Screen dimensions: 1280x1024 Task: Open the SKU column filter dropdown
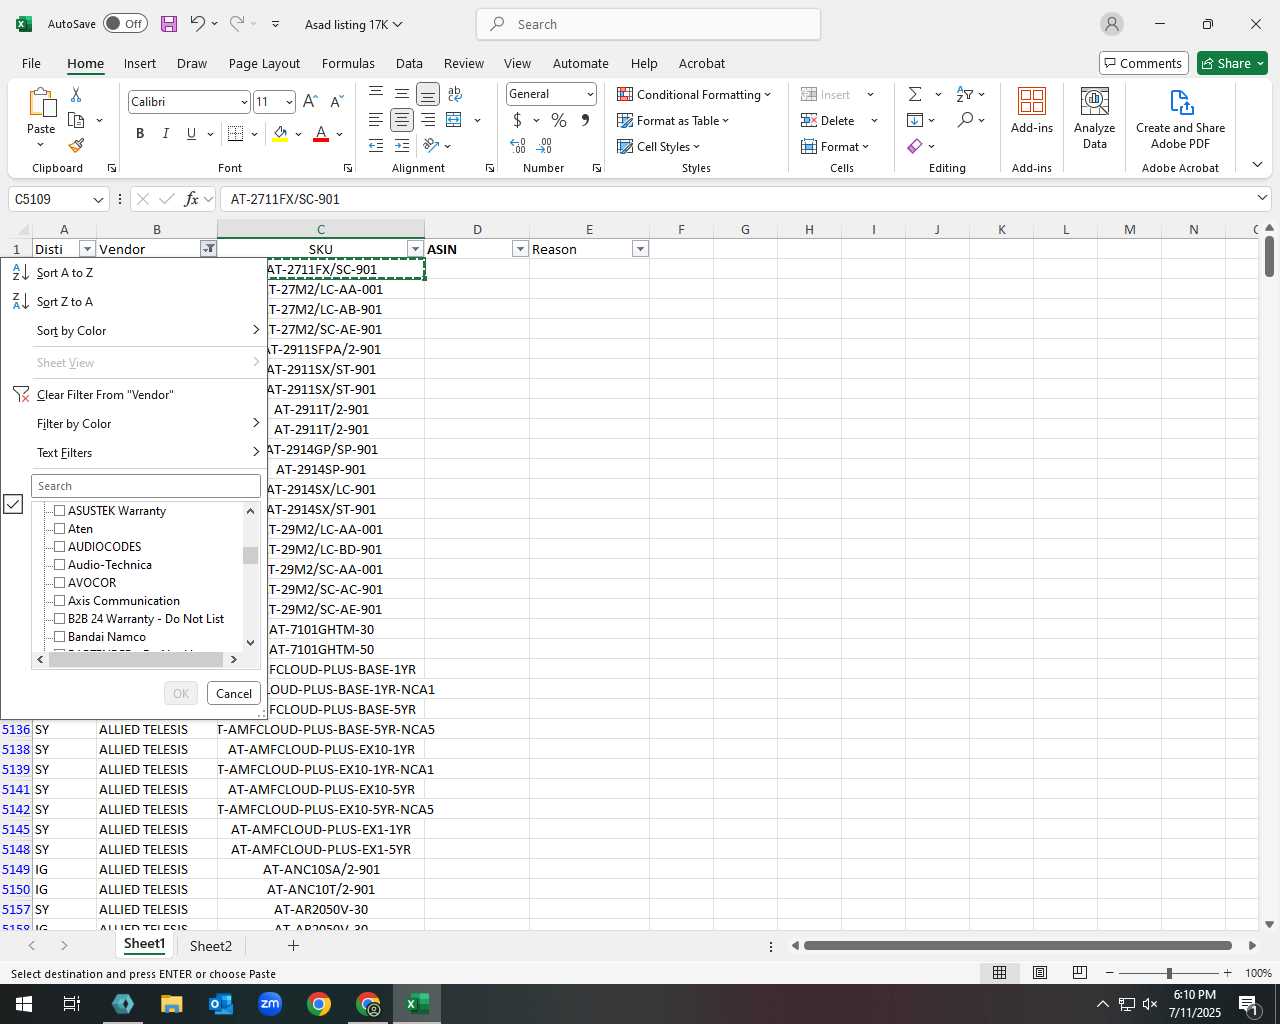click(415, 249)
